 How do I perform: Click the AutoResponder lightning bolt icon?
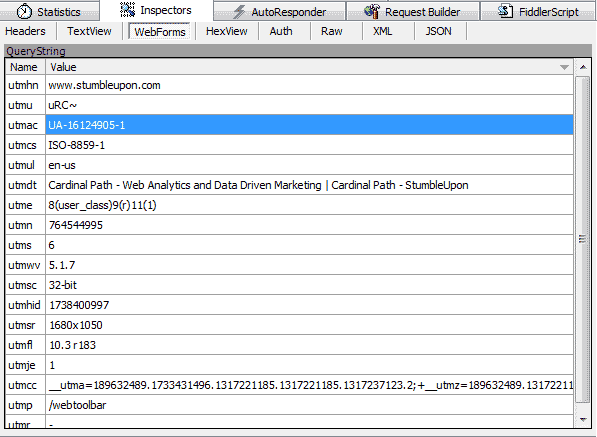click(239, 12)
